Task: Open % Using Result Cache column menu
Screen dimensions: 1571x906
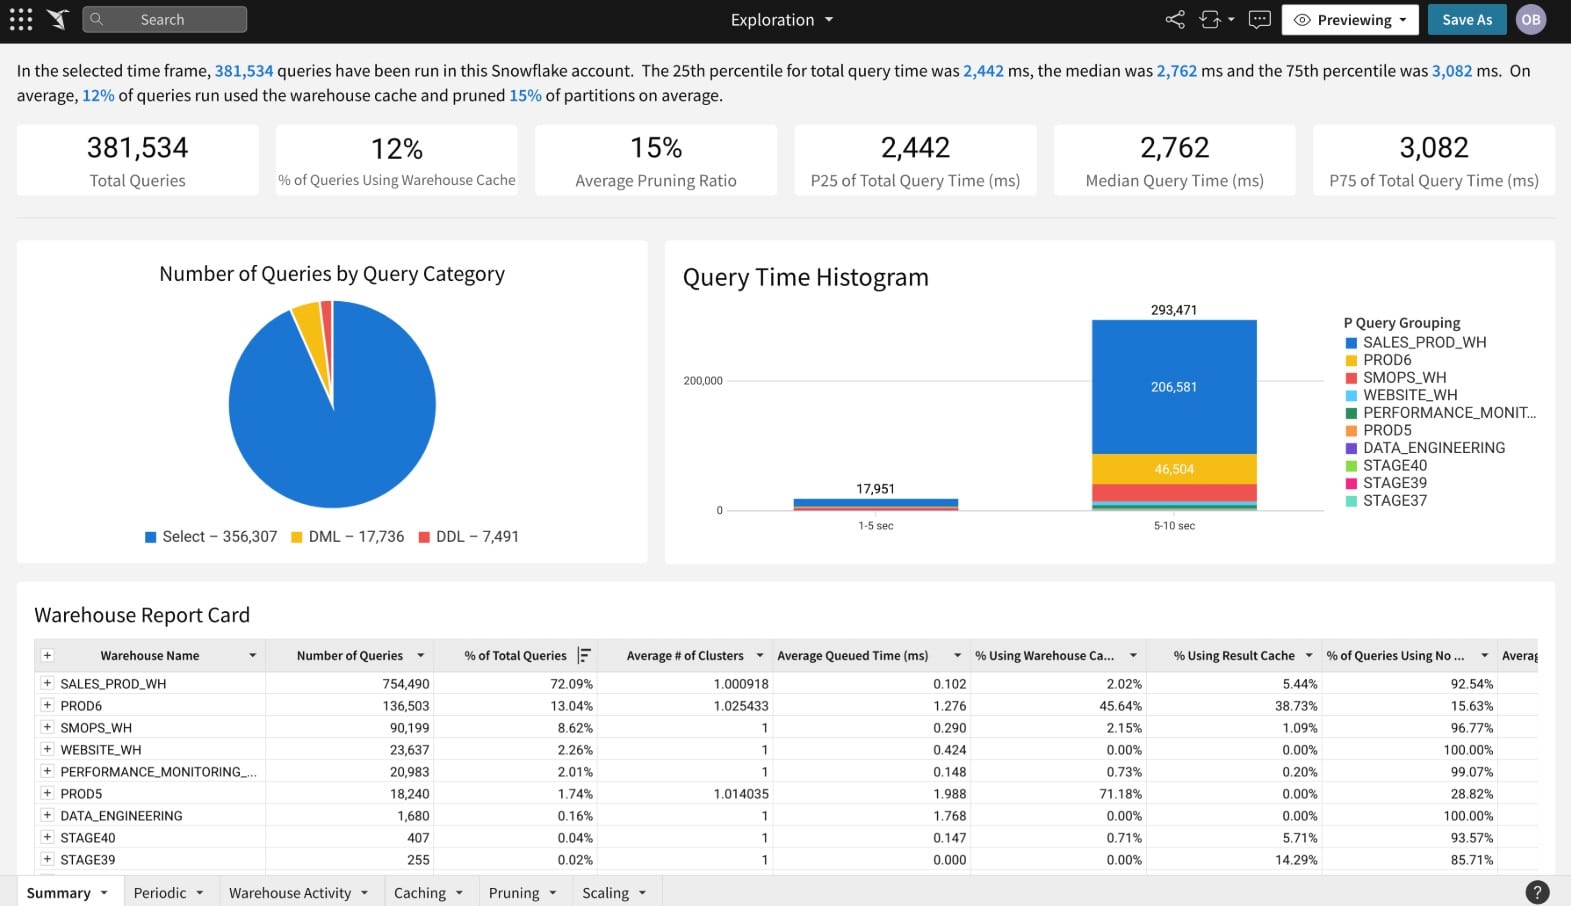Action: pyautogui.click(x=1309, y=656)
